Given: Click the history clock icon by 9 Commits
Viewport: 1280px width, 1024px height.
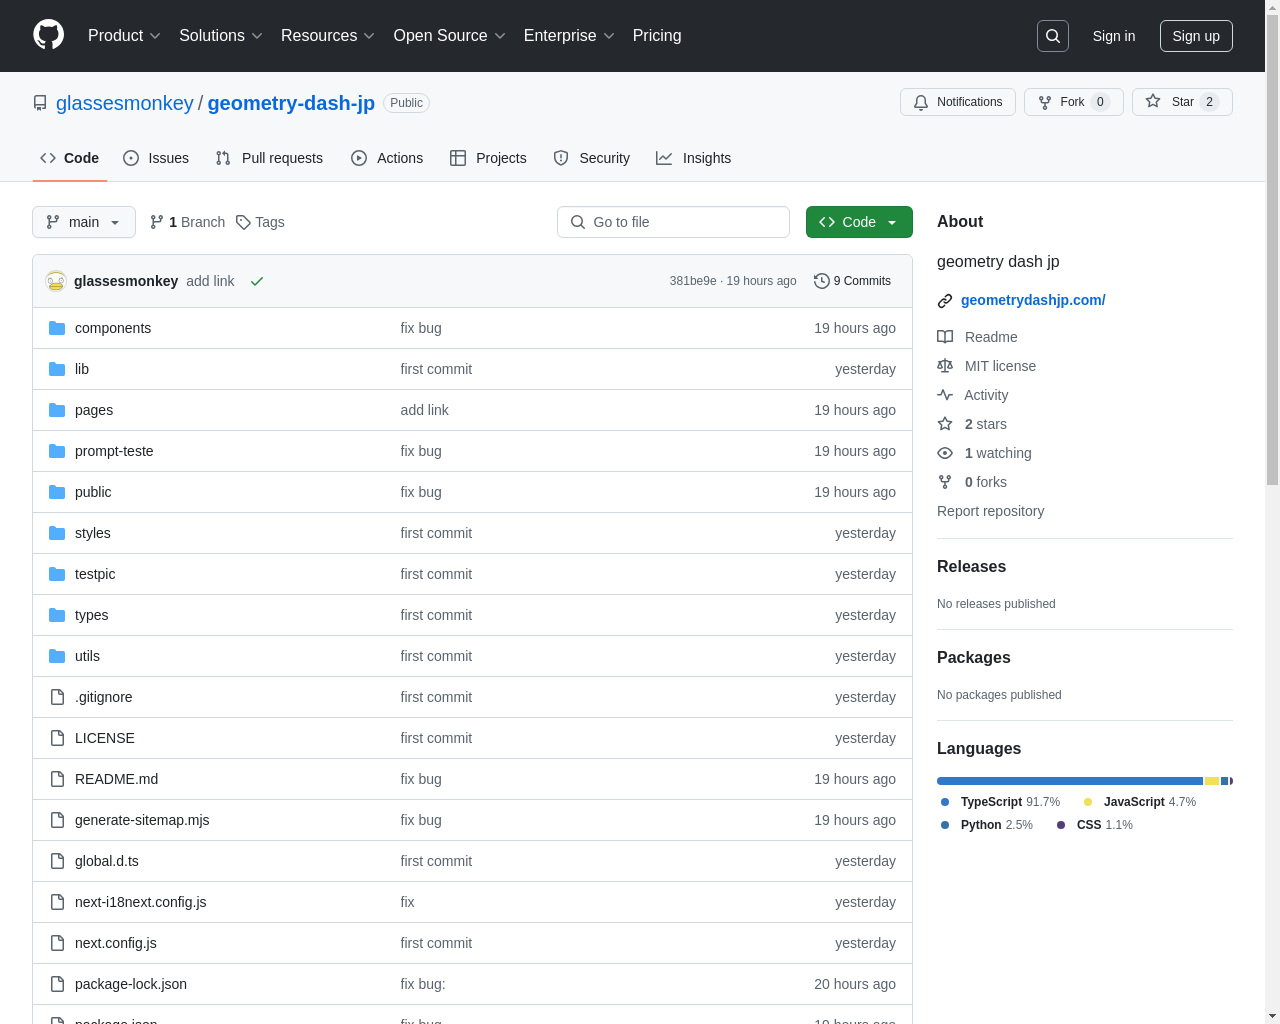Looking at the screenshot, I should click(x=822, y=281).
